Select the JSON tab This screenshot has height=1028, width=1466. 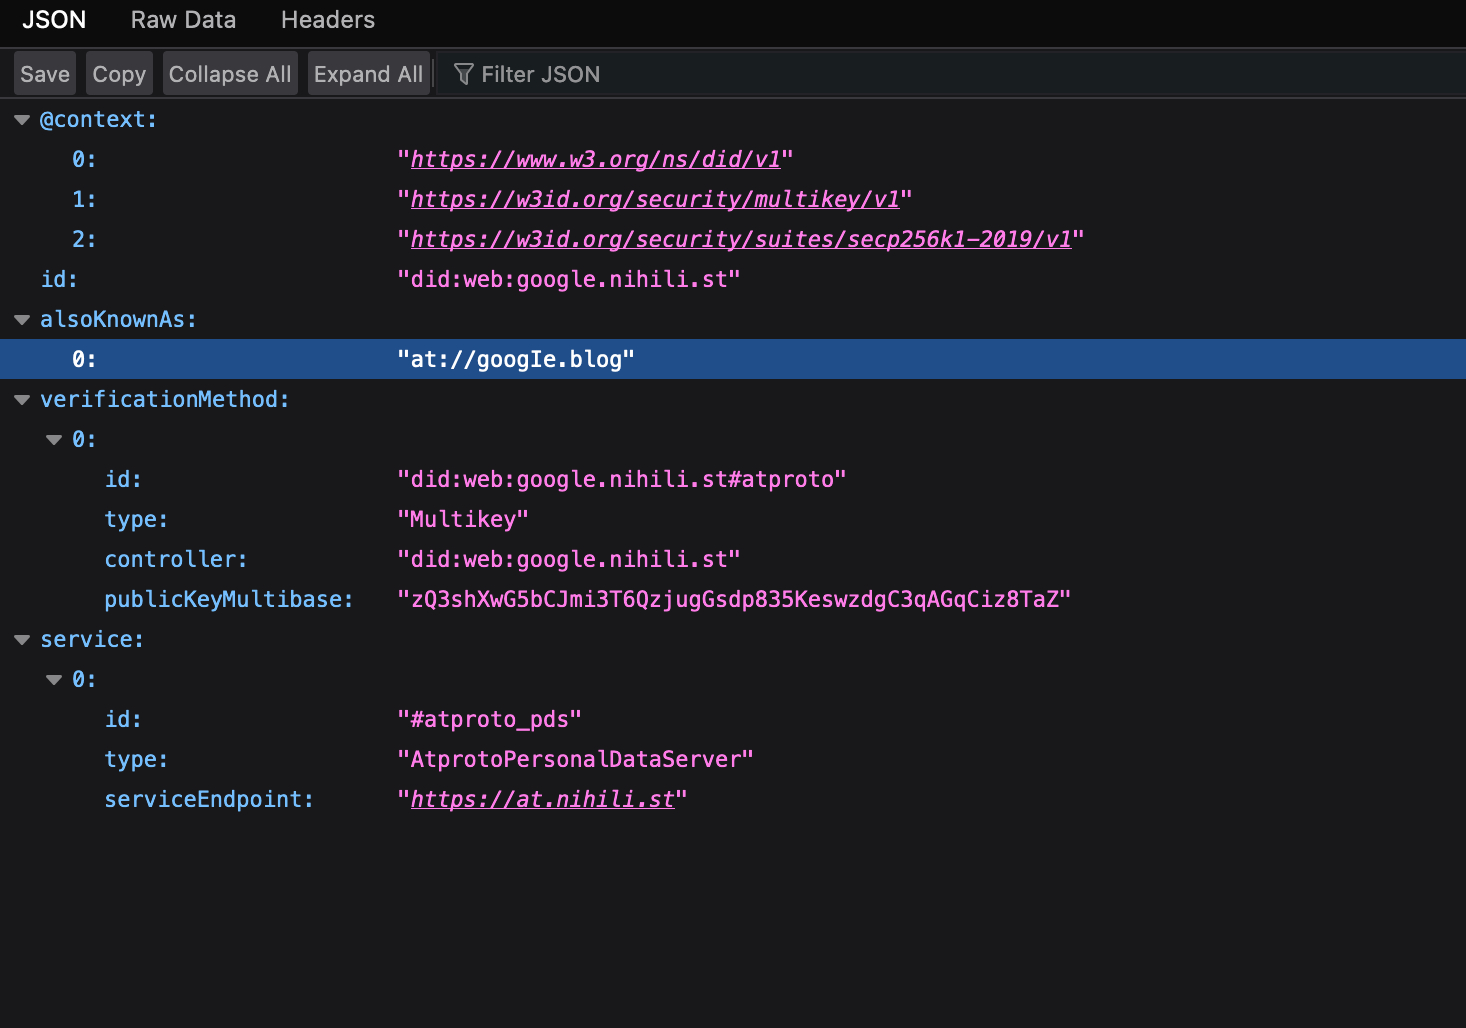(x=54, y=20)
